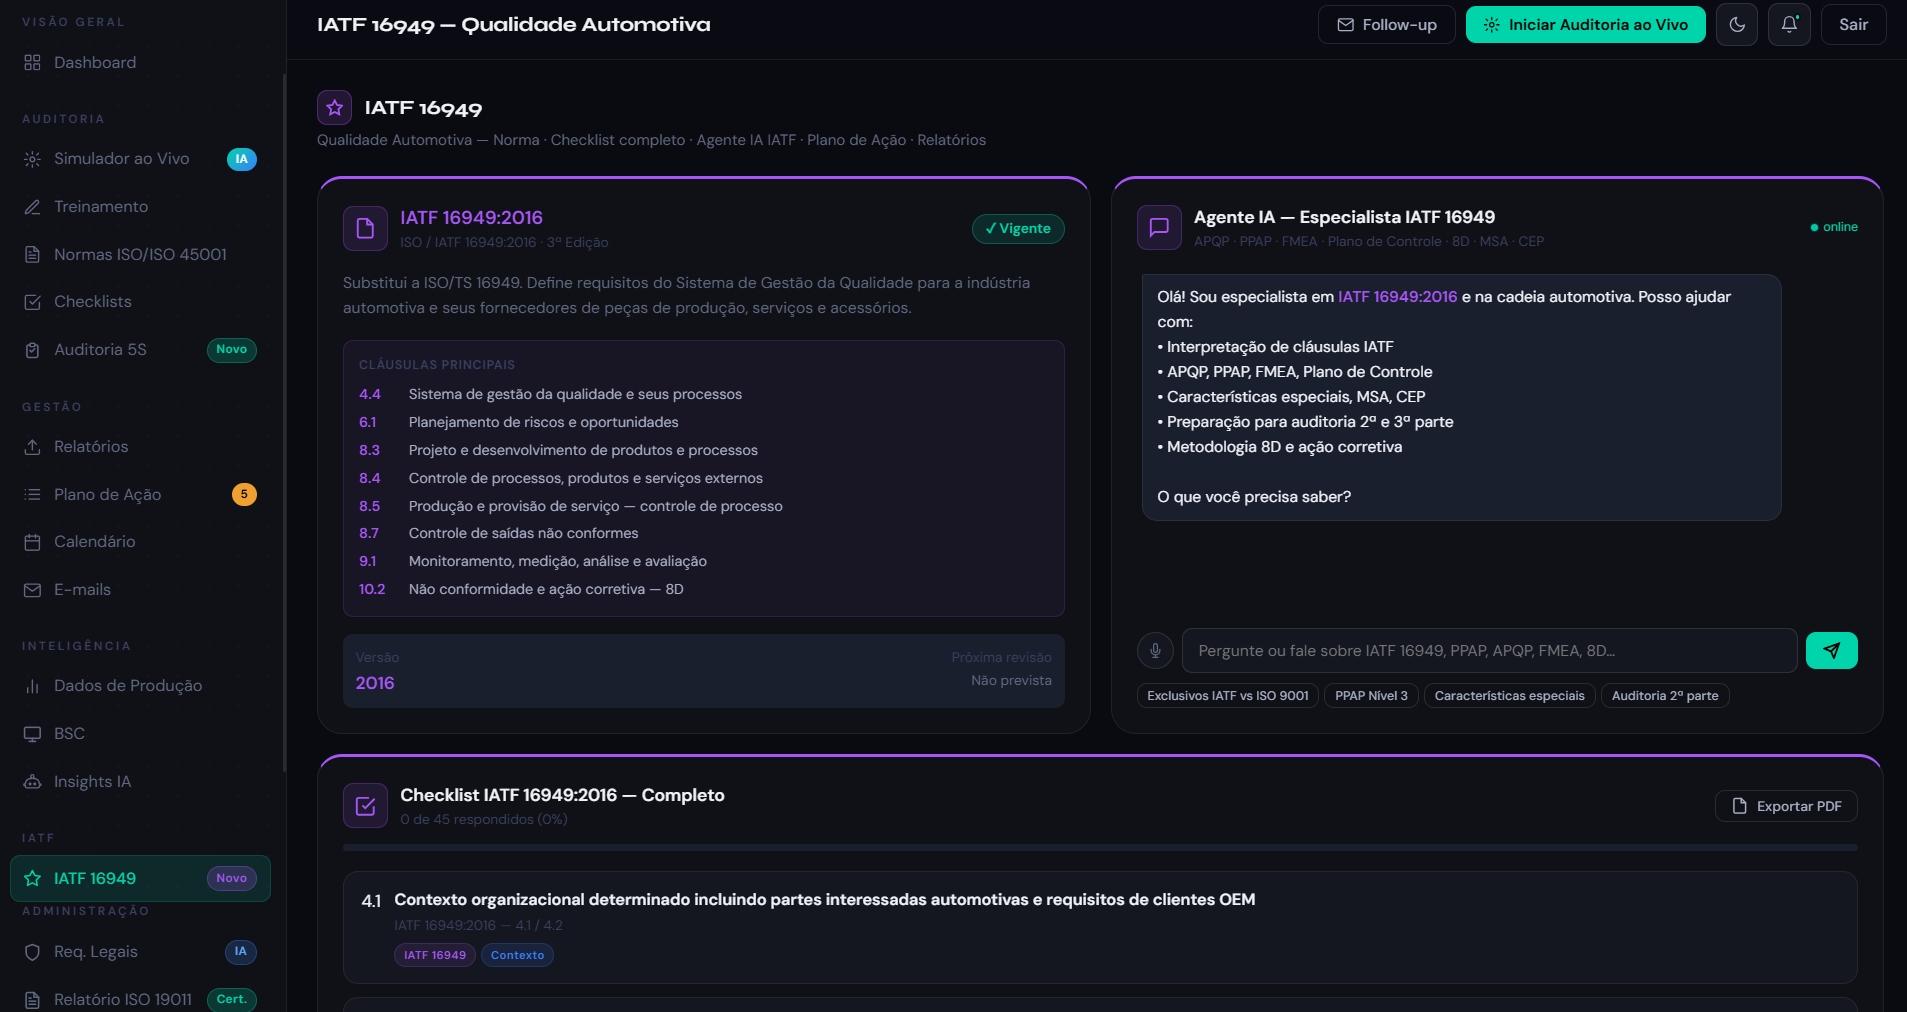Start Iniciar Auditoria ao Vivo
This screenshot has width=1907, height=1012.
click(1585, 25)
